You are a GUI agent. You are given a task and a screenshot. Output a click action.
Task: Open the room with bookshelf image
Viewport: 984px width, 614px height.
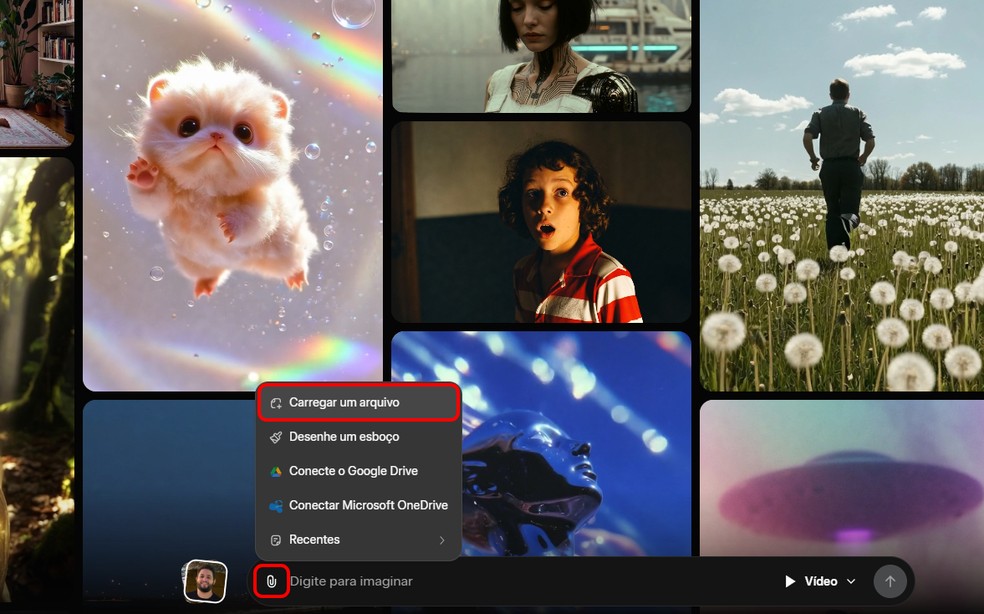(x=37, y=73)
